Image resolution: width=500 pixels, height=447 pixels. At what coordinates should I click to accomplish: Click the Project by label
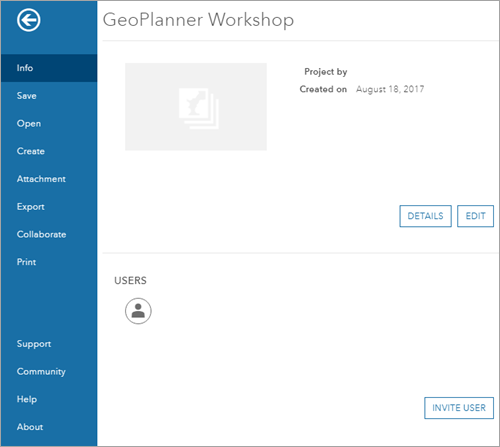[326, 72]
